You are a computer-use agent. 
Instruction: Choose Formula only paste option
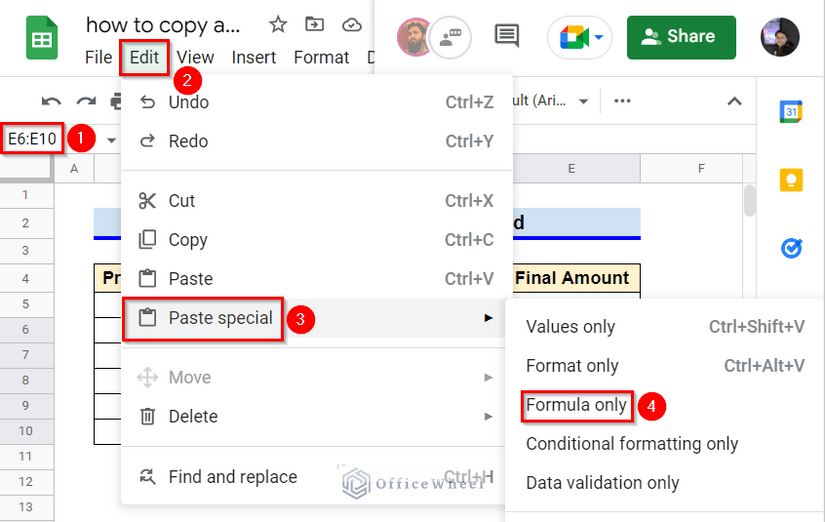(576, 405)
